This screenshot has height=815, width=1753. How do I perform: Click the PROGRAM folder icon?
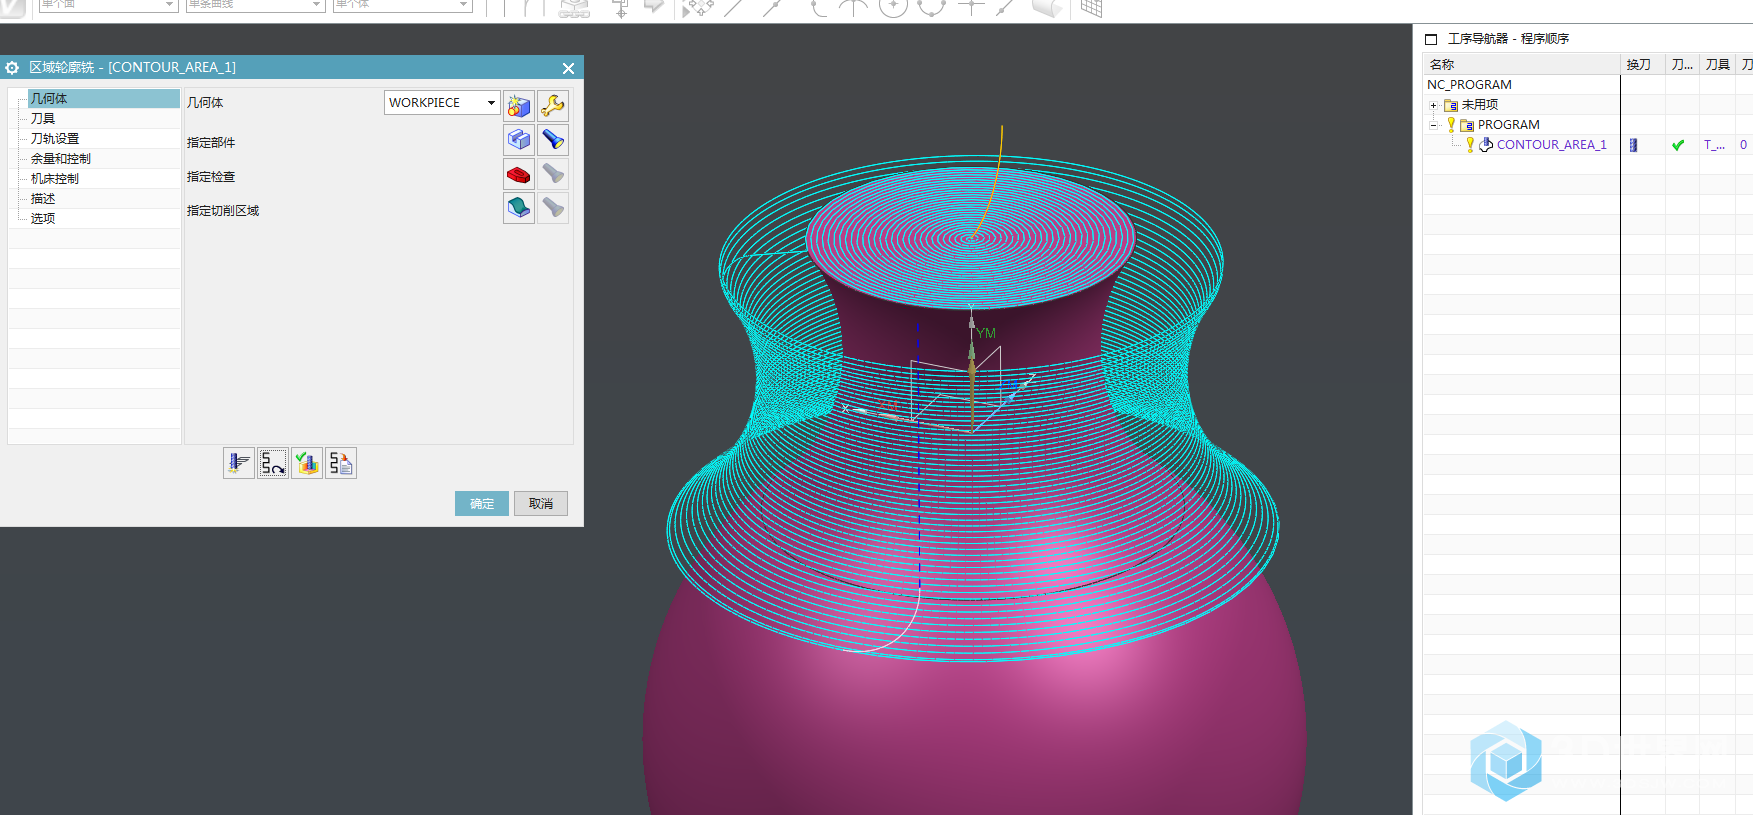[1467, 125]
